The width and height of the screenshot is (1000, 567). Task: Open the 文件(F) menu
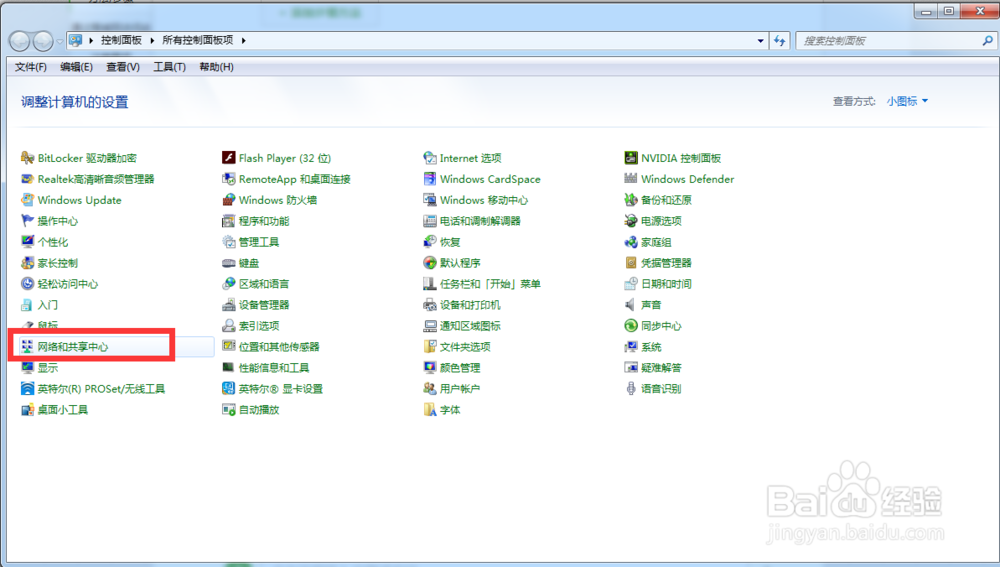tap(31, 67)
